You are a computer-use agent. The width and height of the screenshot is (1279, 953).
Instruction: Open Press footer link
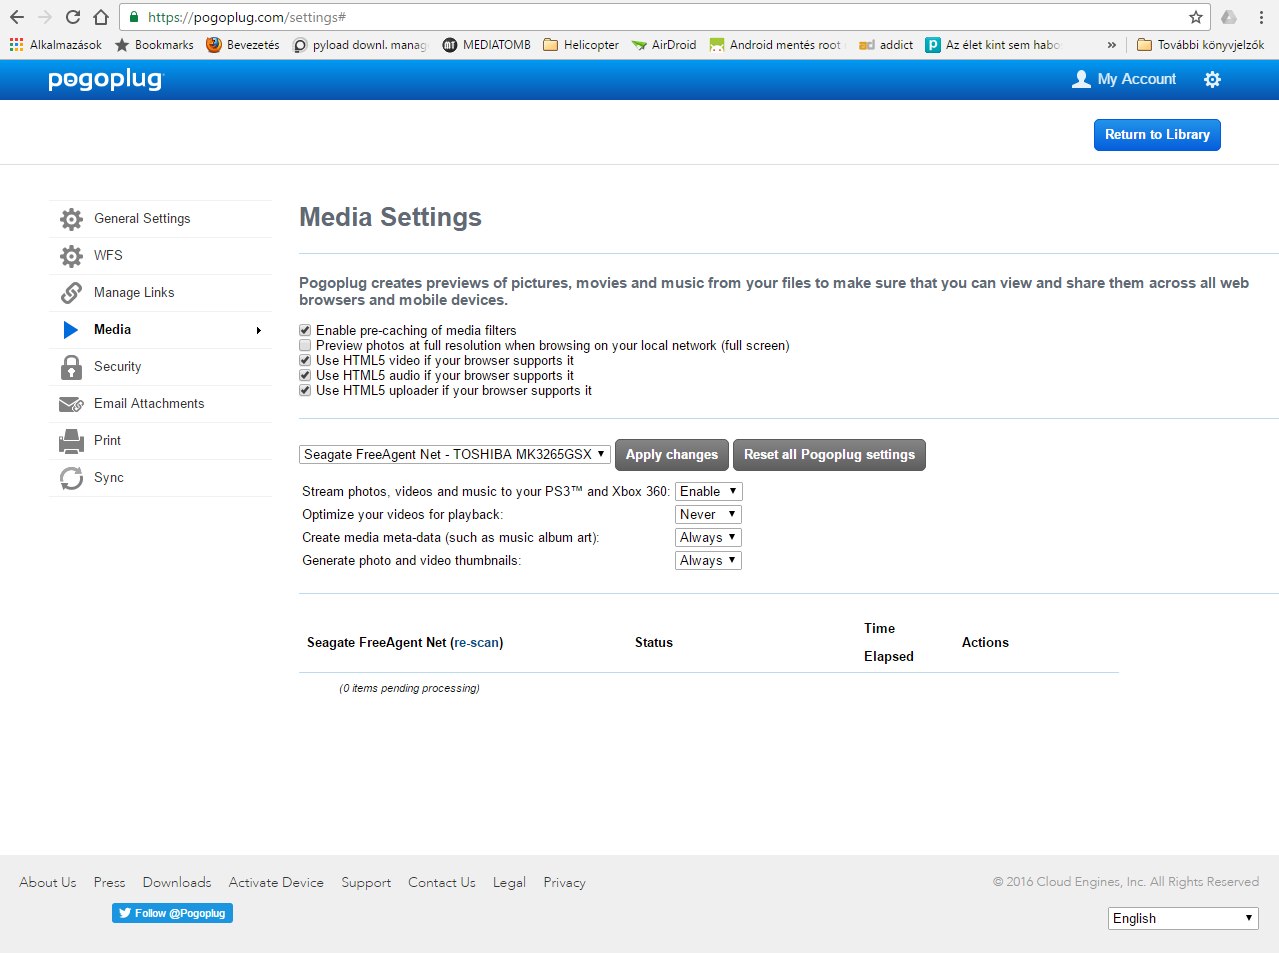click(x=109, y=882)
